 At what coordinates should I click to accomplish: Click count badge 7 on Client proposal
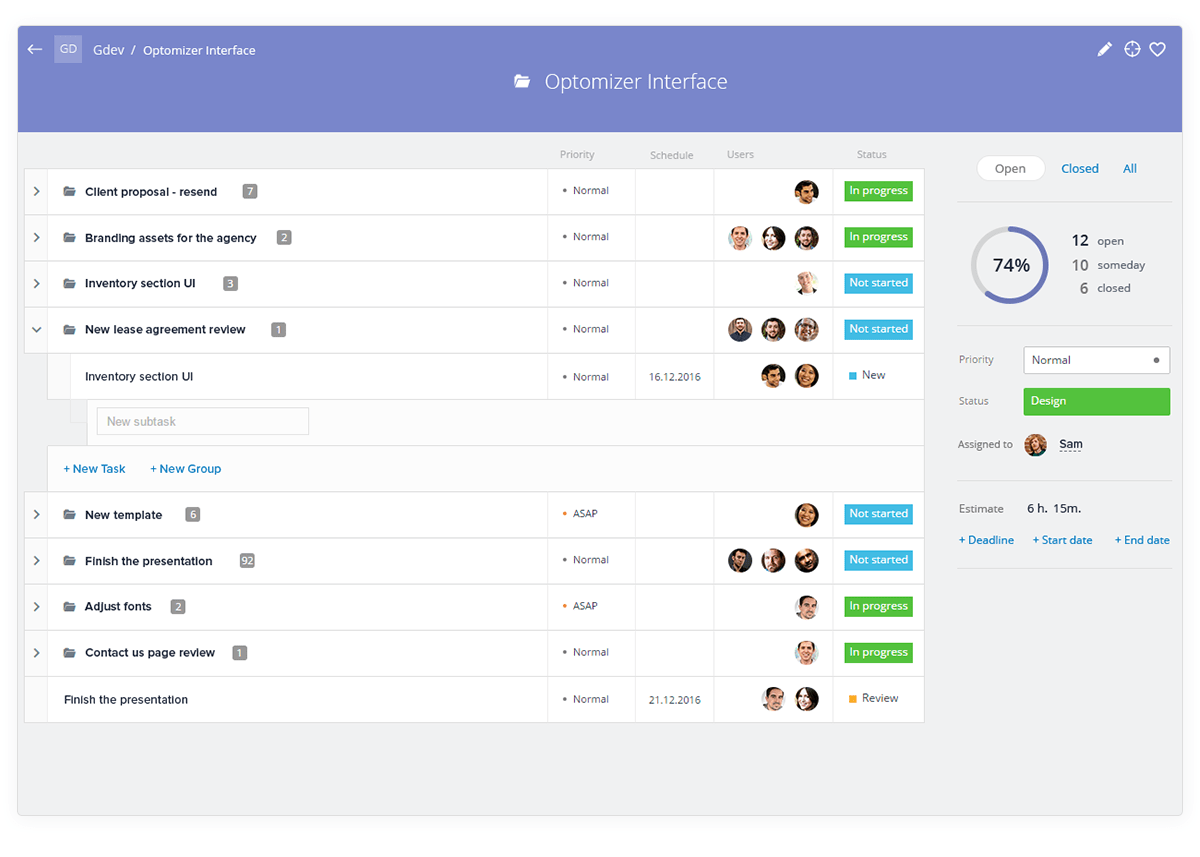click(250, 191)
